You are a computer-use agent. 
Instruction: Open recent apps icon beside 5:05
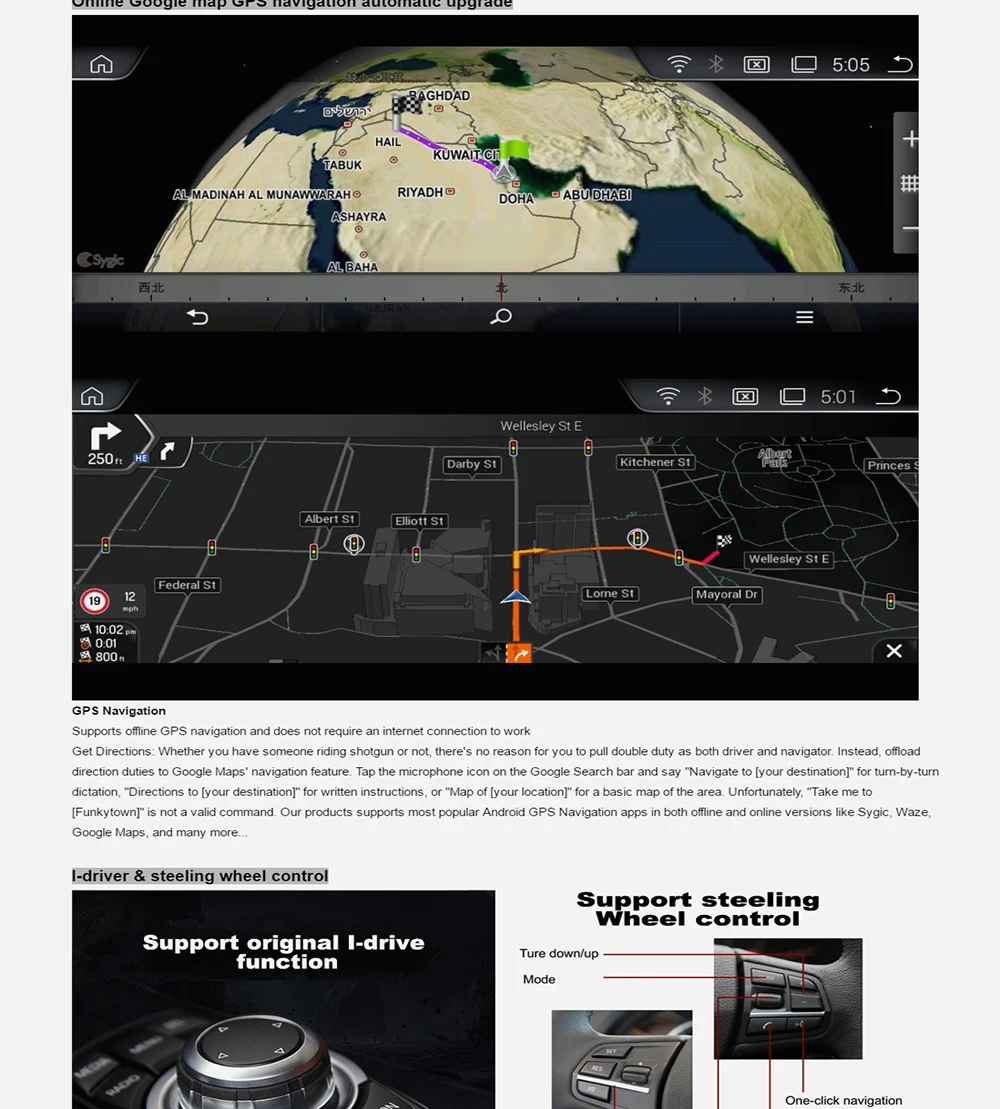click(803, 64)
